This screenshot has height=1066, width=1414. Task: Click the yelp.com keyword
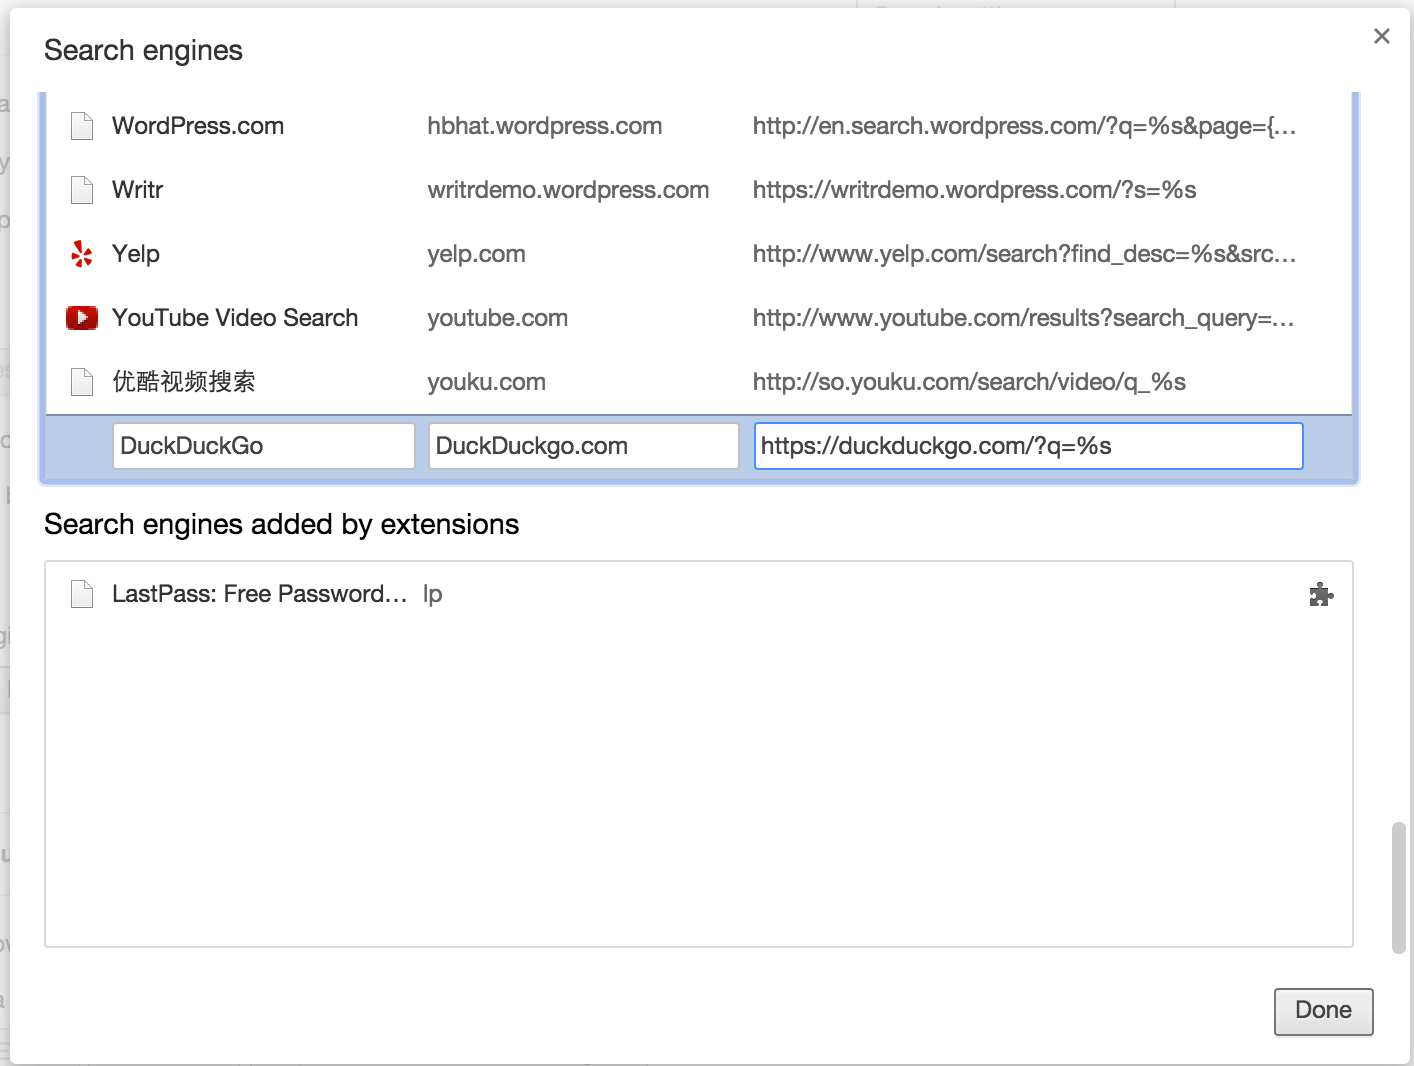(476, 254)
